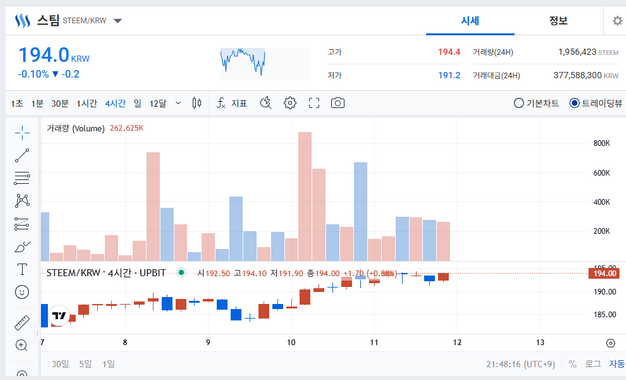Select the trend line drawing tool
This screenshot has width=626, height=380.
point(22,155)
